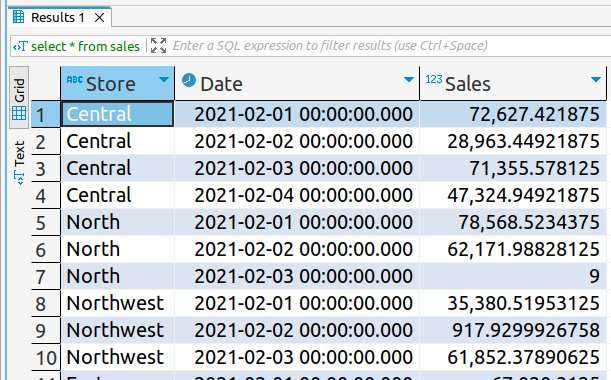Click the date cell in row 10

click(x=297, y=357)
